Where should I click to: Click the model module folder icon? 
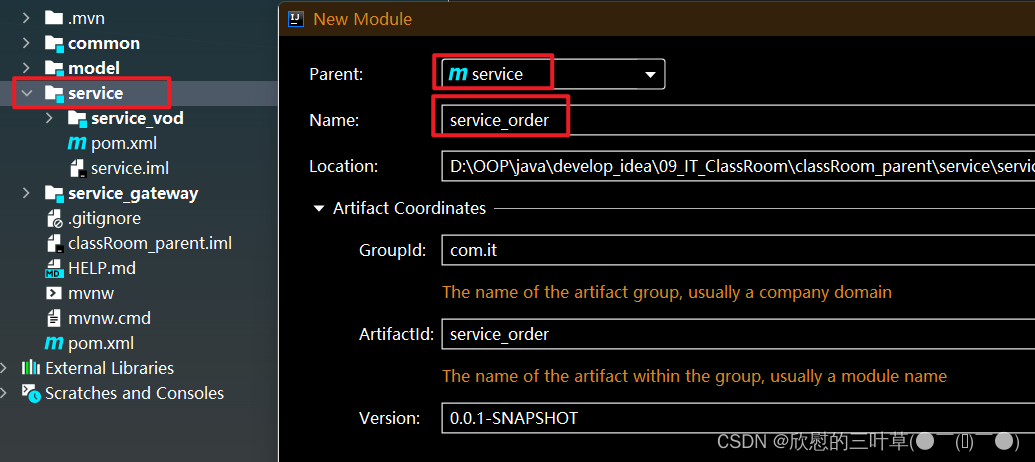point(54,69)
